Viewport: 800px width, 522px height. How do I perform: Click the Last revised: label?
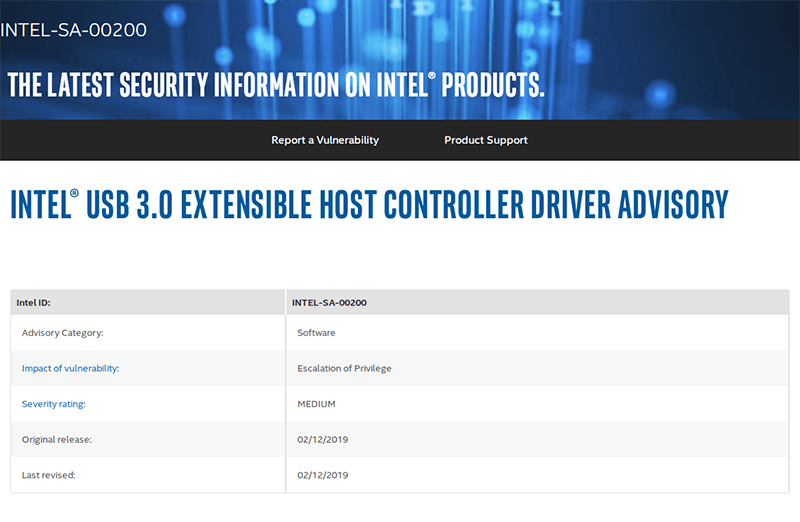(x=48, y=475)
